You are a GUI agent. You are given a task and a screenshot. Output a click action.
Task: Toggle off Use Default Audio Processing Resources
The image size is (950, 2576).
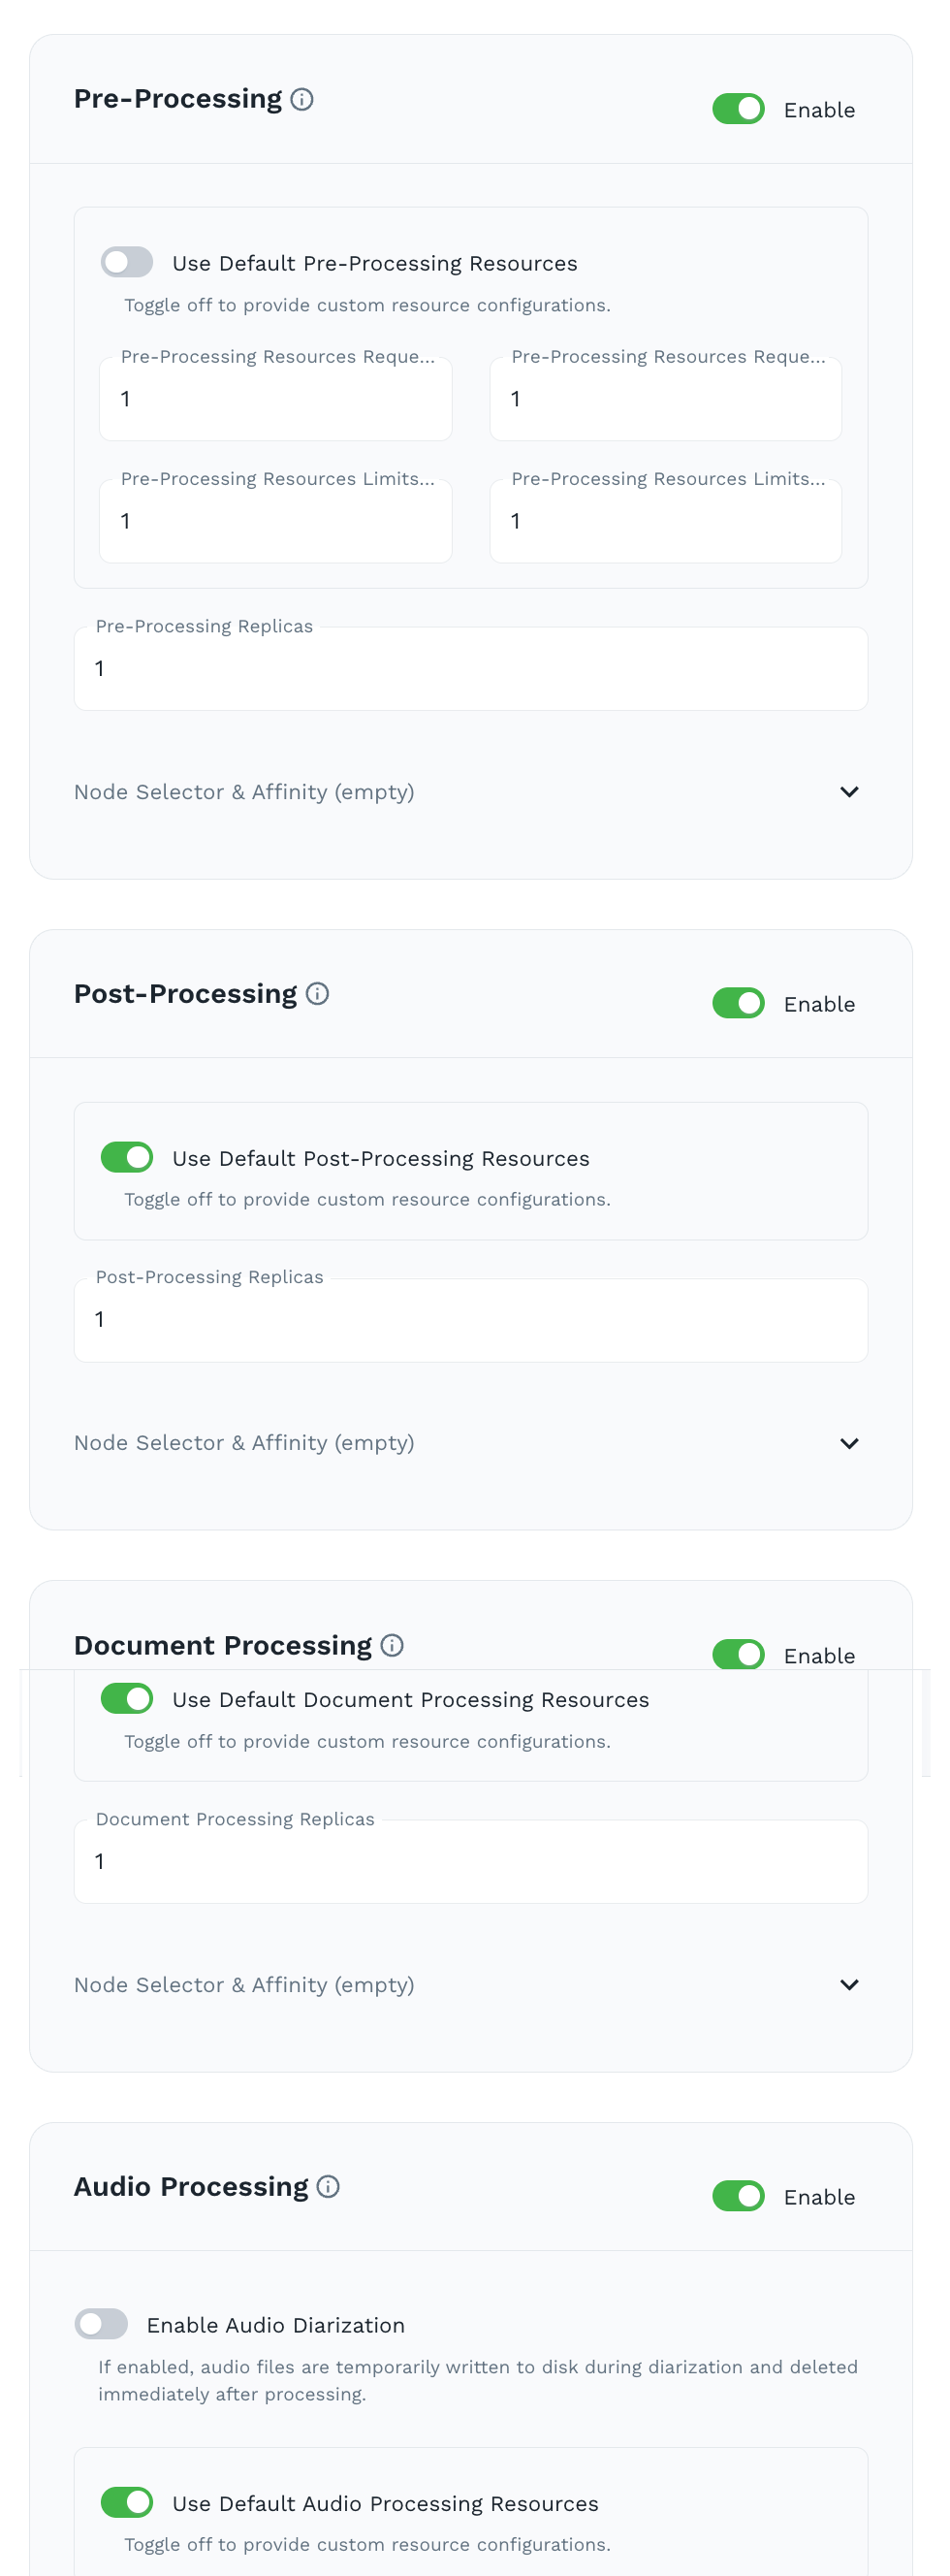[x=127, y=2503]
